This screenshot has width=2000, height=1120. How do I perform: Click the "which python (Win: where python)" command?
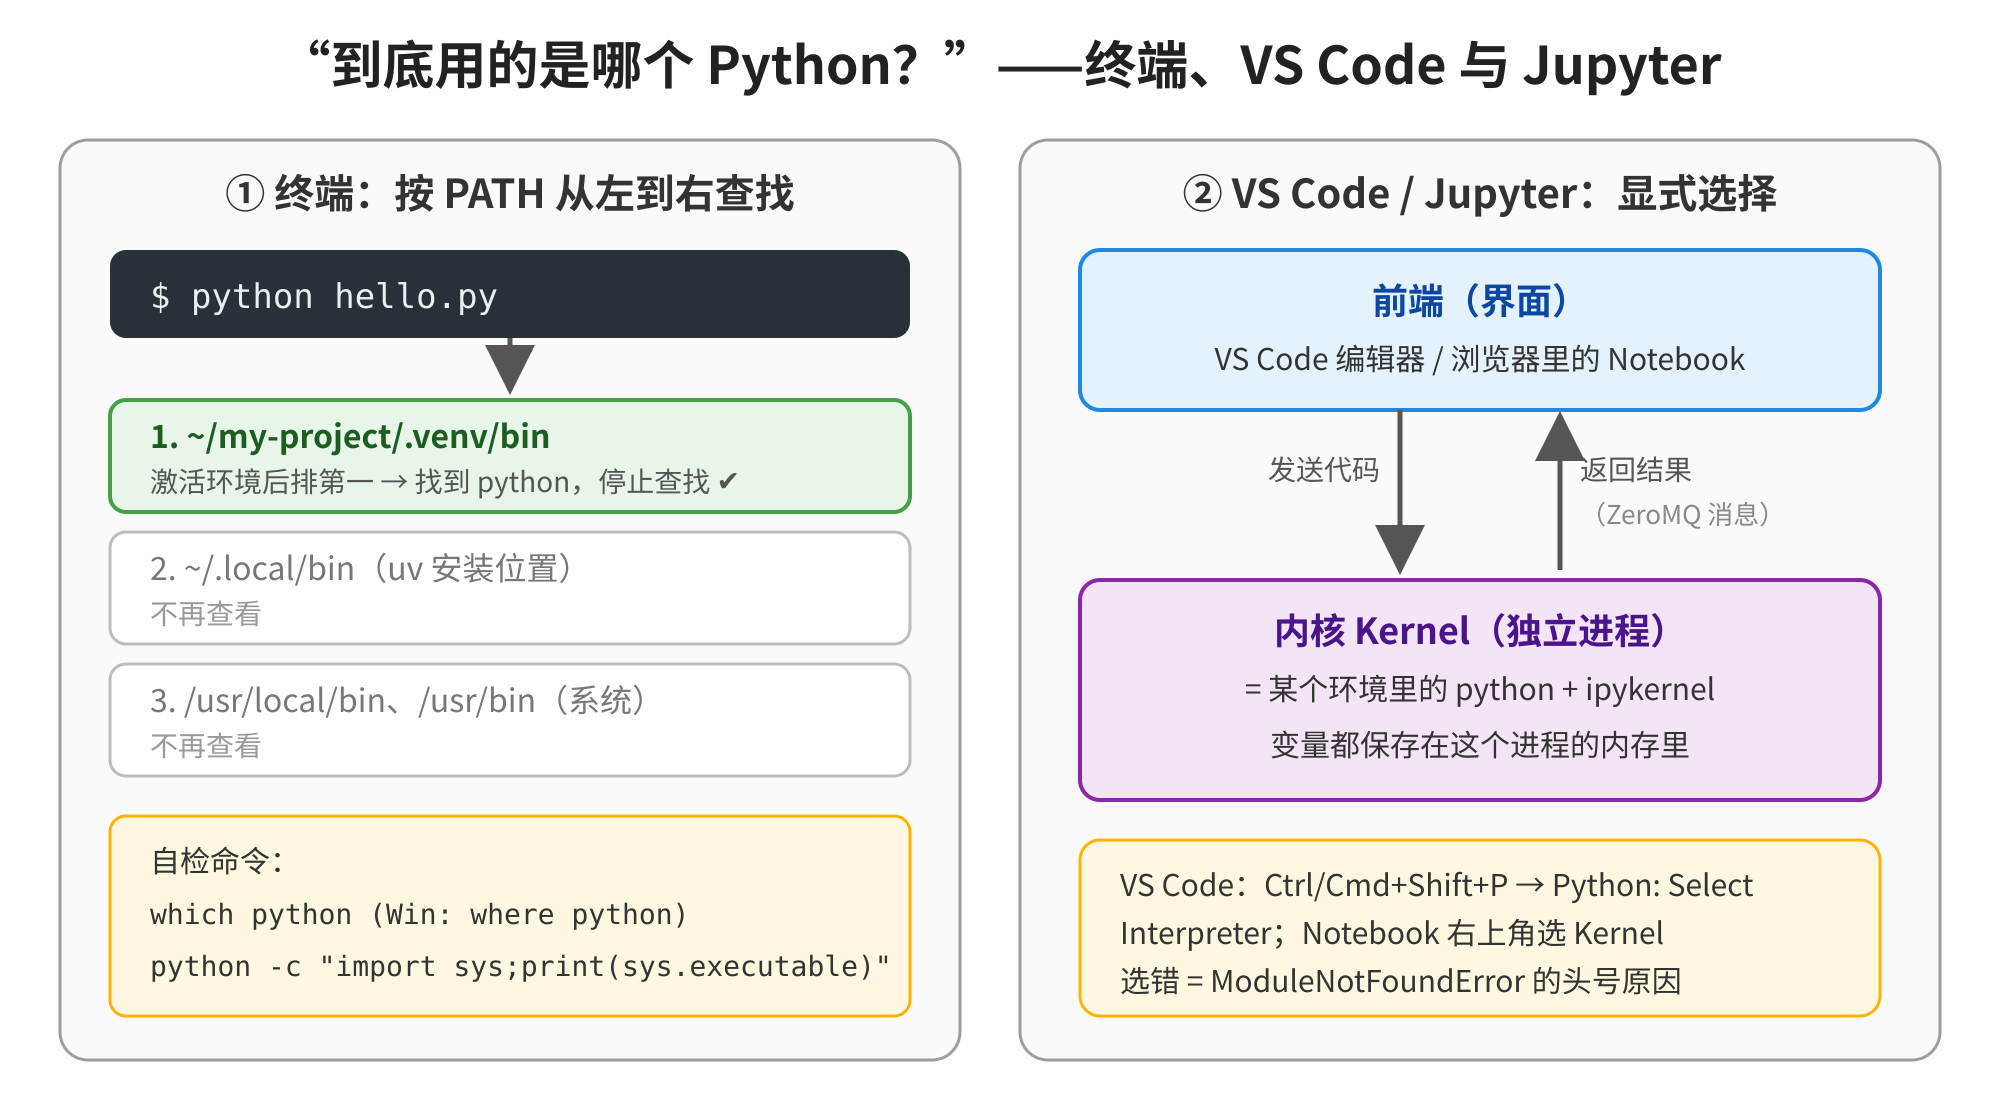(x=419, y=915)
